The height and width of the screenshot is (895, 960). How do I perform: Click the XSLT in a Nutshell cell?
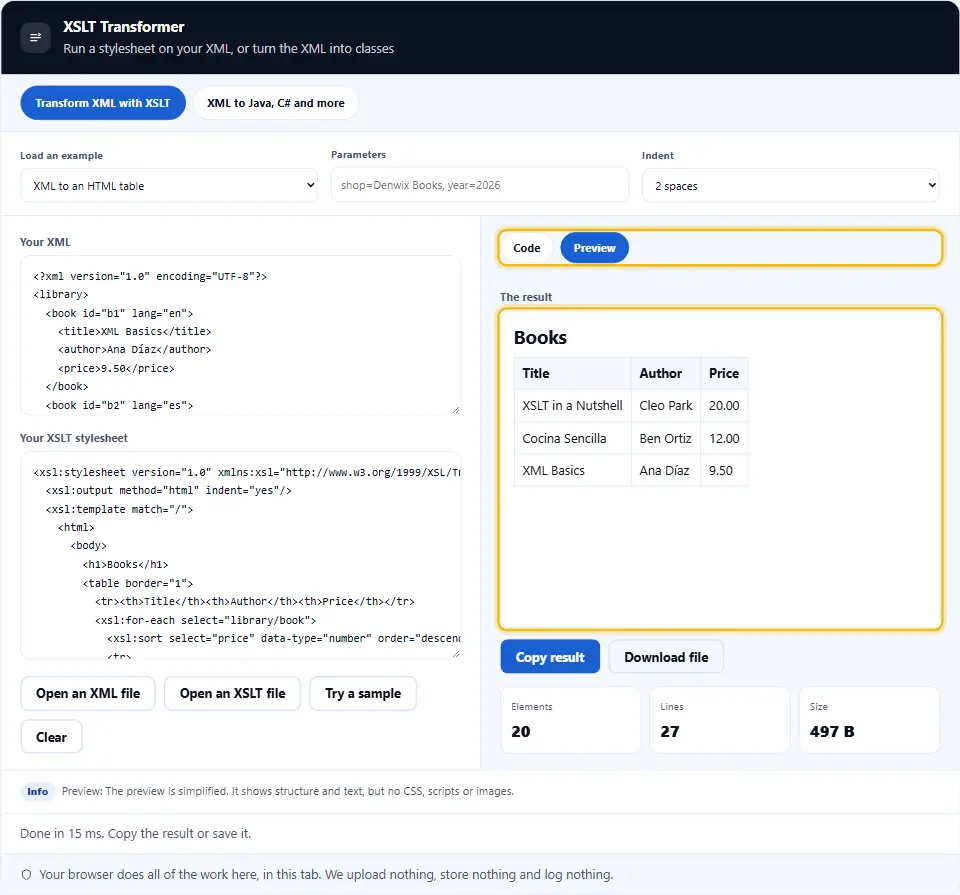click(572, 406)
